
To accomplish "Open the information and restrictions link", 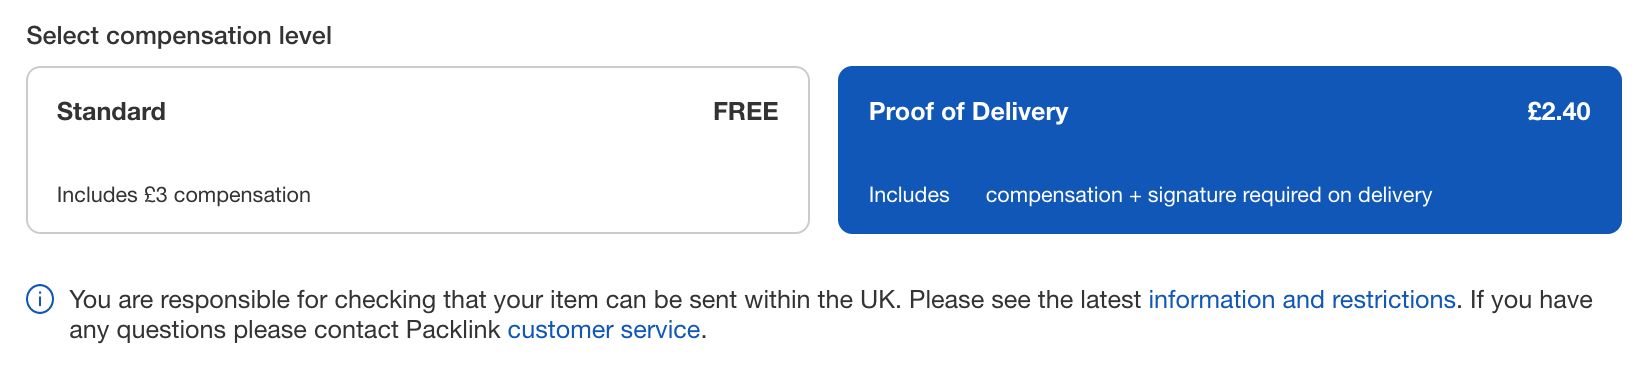I will (1301, 300).
